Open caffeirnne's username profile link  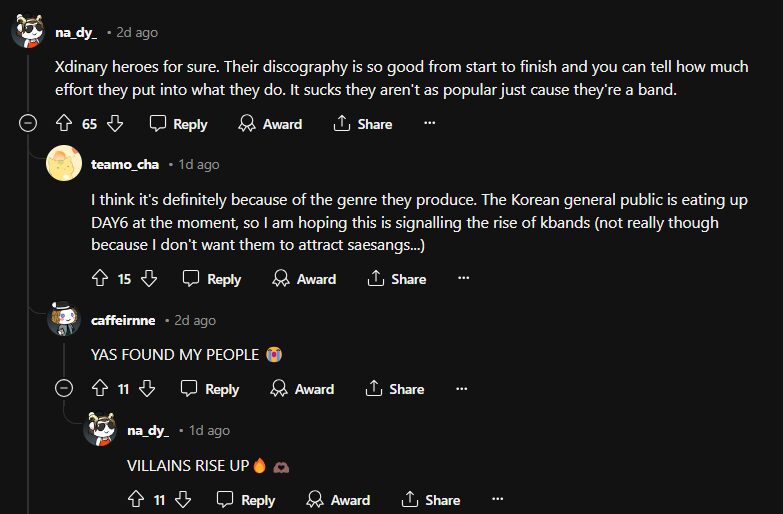coord(123,320)
